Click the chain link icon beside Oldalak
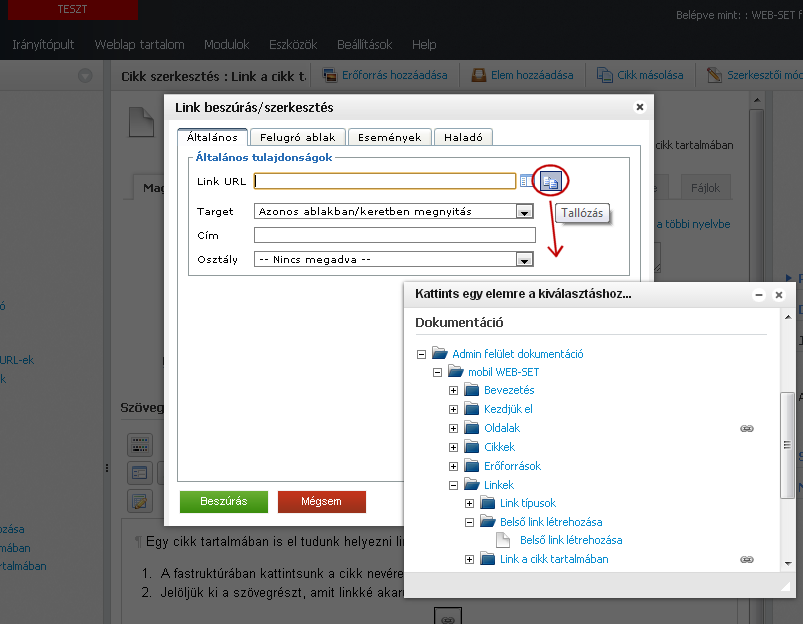 click(746, 428)
